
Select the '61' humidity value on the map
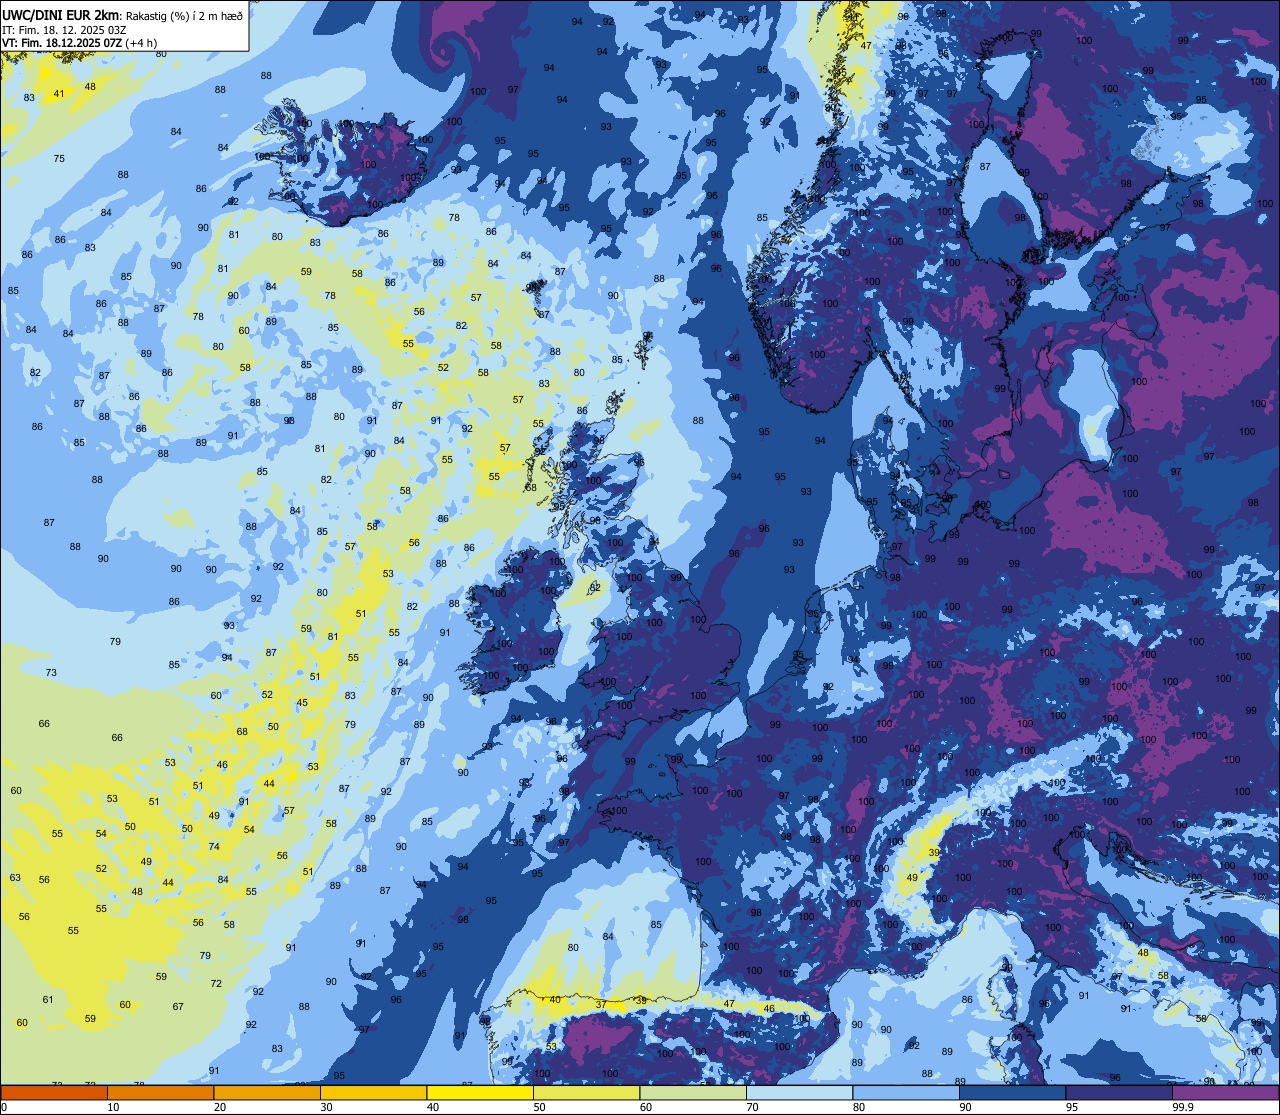(48, 1000)
